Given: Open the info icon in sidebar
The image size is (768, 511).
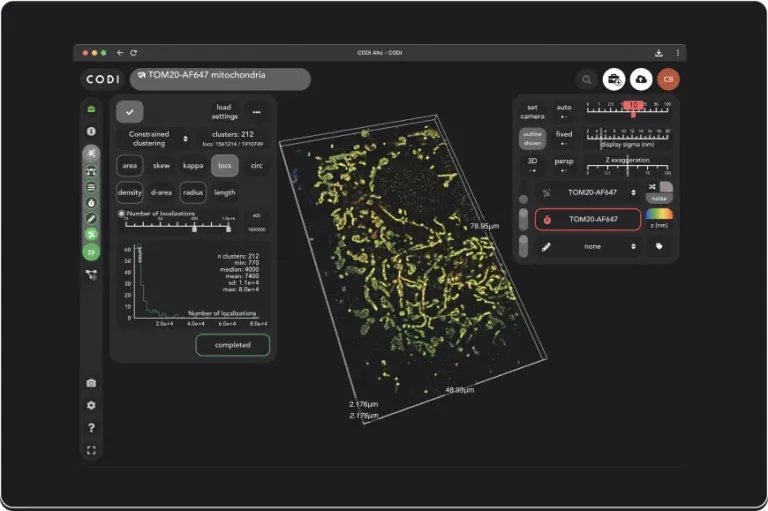Looking at the screenshot, I should tap(91, 131).
